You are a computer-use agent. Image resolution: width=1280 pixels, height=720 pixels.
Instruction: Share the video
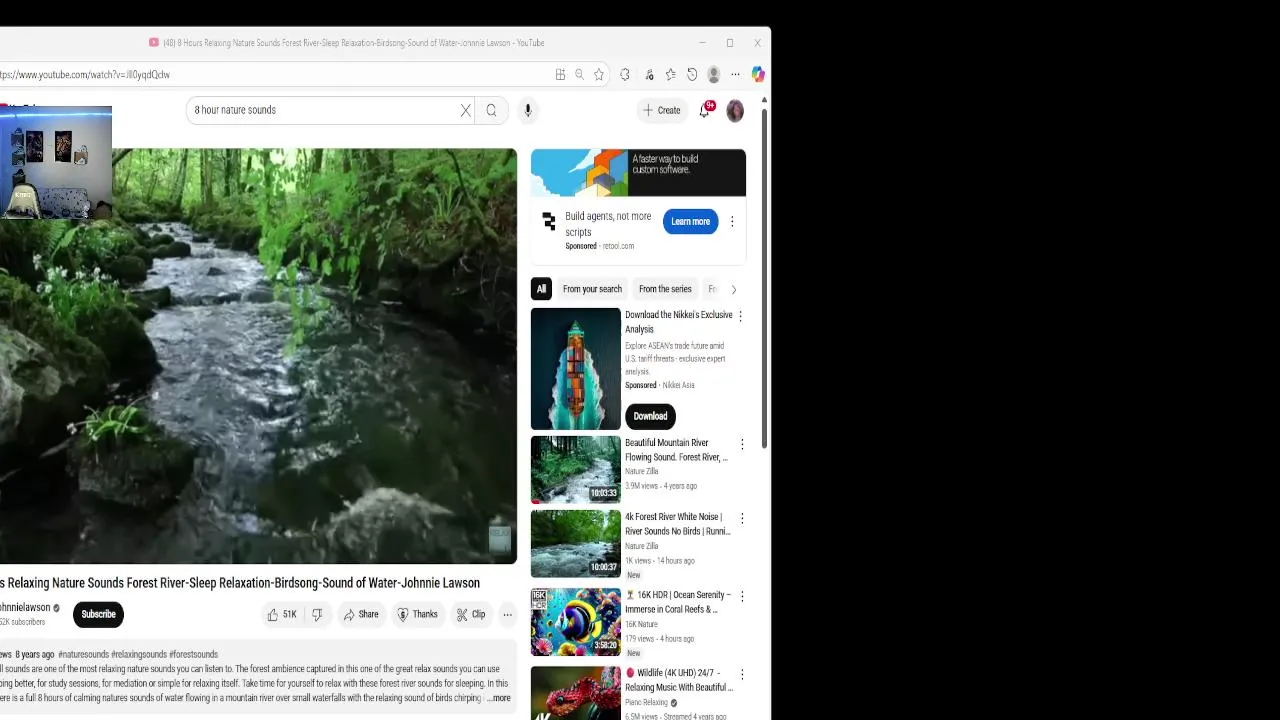pyautogui.click(x=361, y=615)
